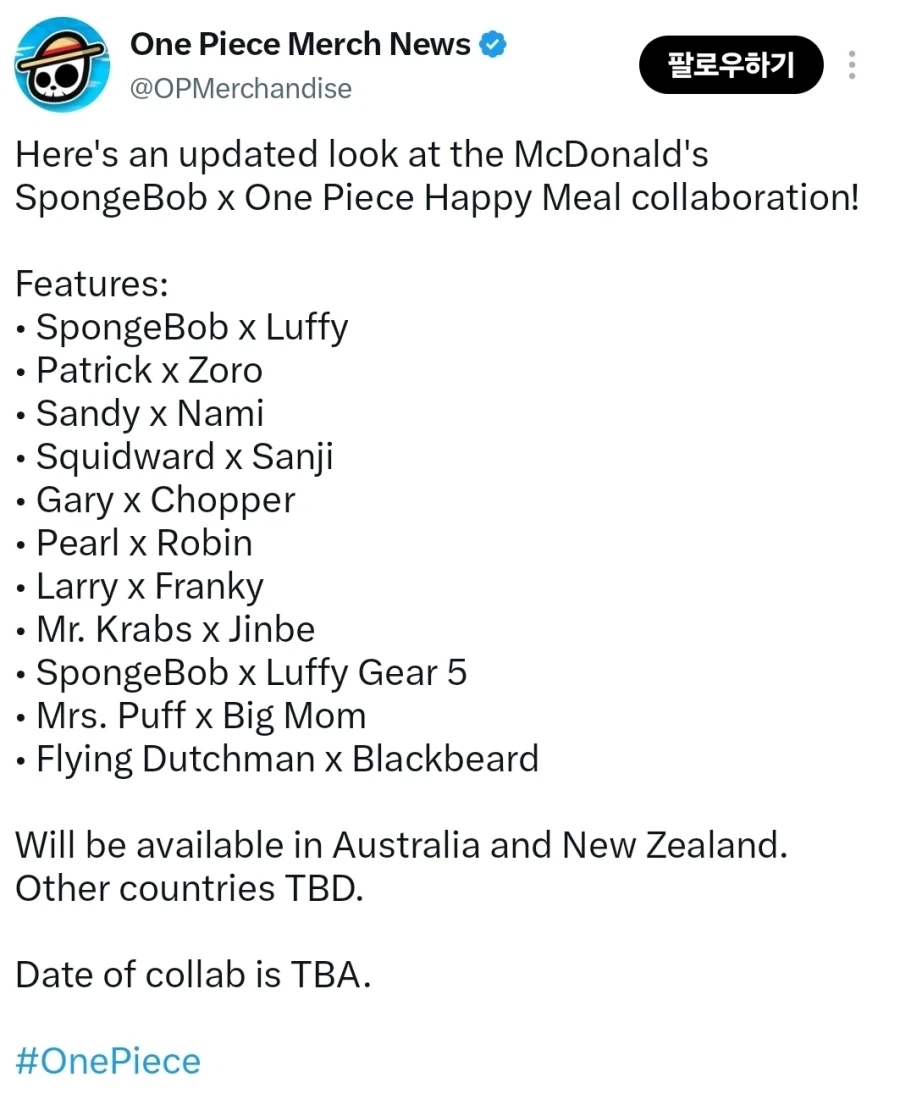Click the blue verified checkmark badge

(x=492, y=44)
